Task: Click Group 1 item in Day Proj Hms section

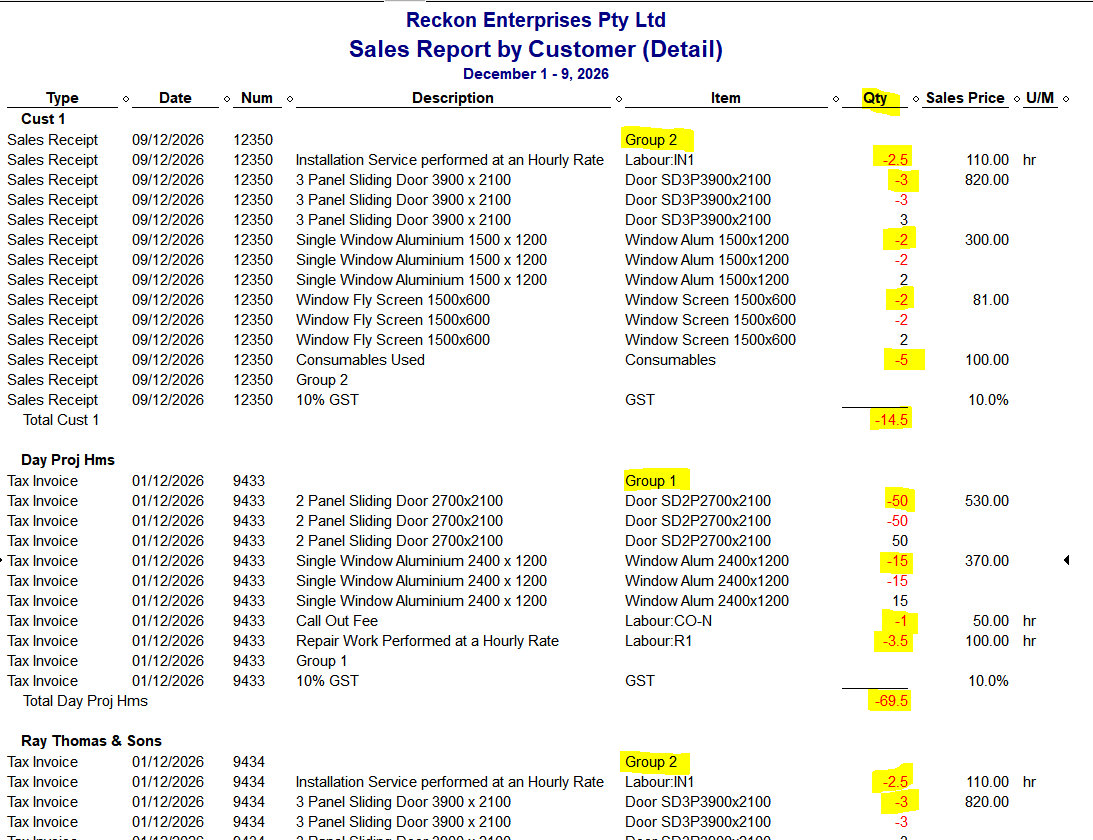Action: [650, 481]
